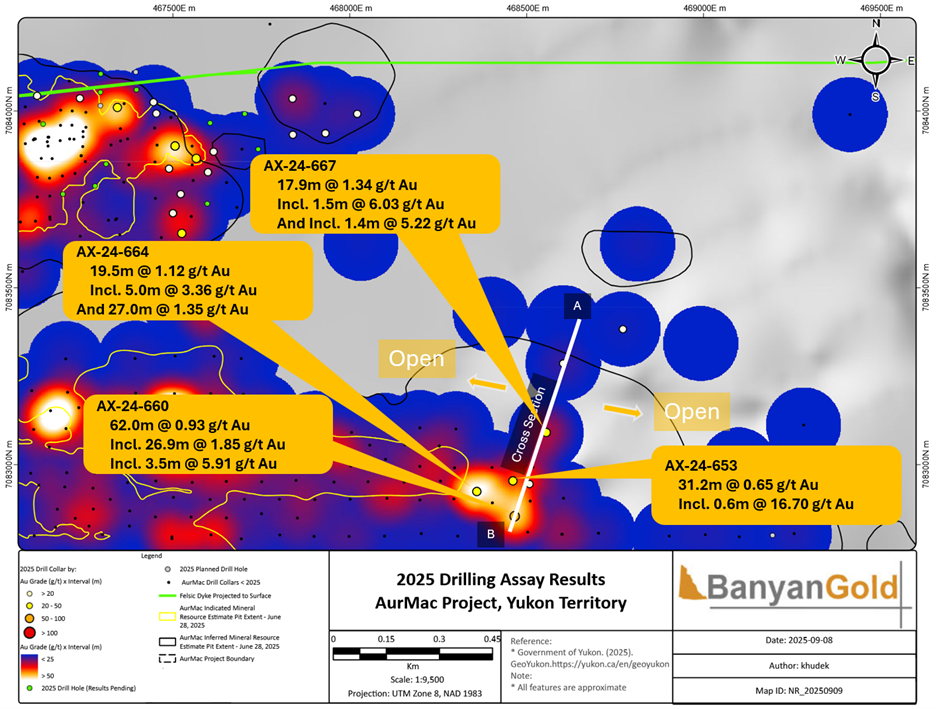This screenshot has width=936, height=709.
Task: Click the AX-24-653 results callout
Action: point(776,485)
